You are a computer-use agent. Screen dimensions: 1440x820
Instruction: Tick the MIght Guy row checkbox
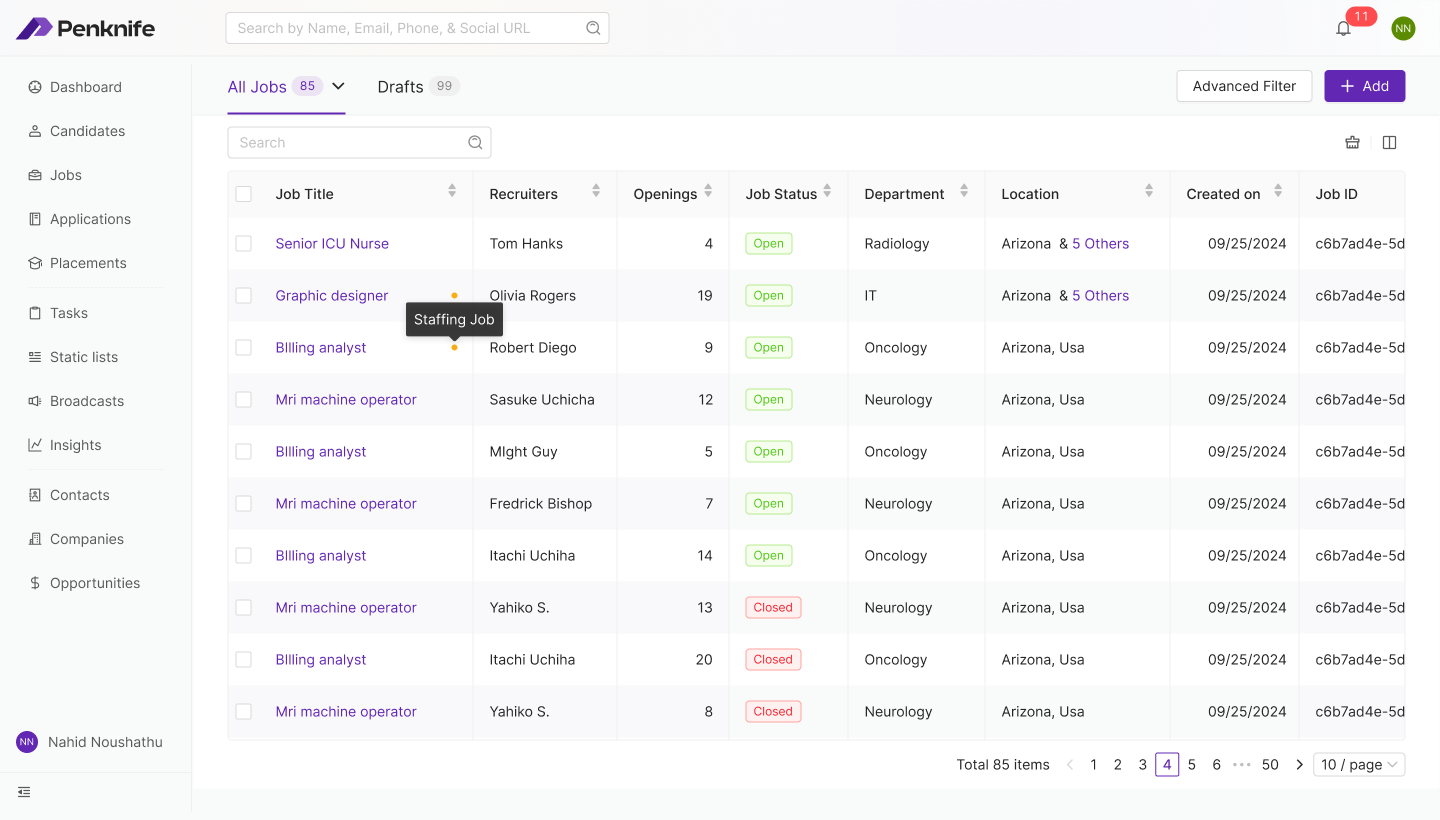244,451
